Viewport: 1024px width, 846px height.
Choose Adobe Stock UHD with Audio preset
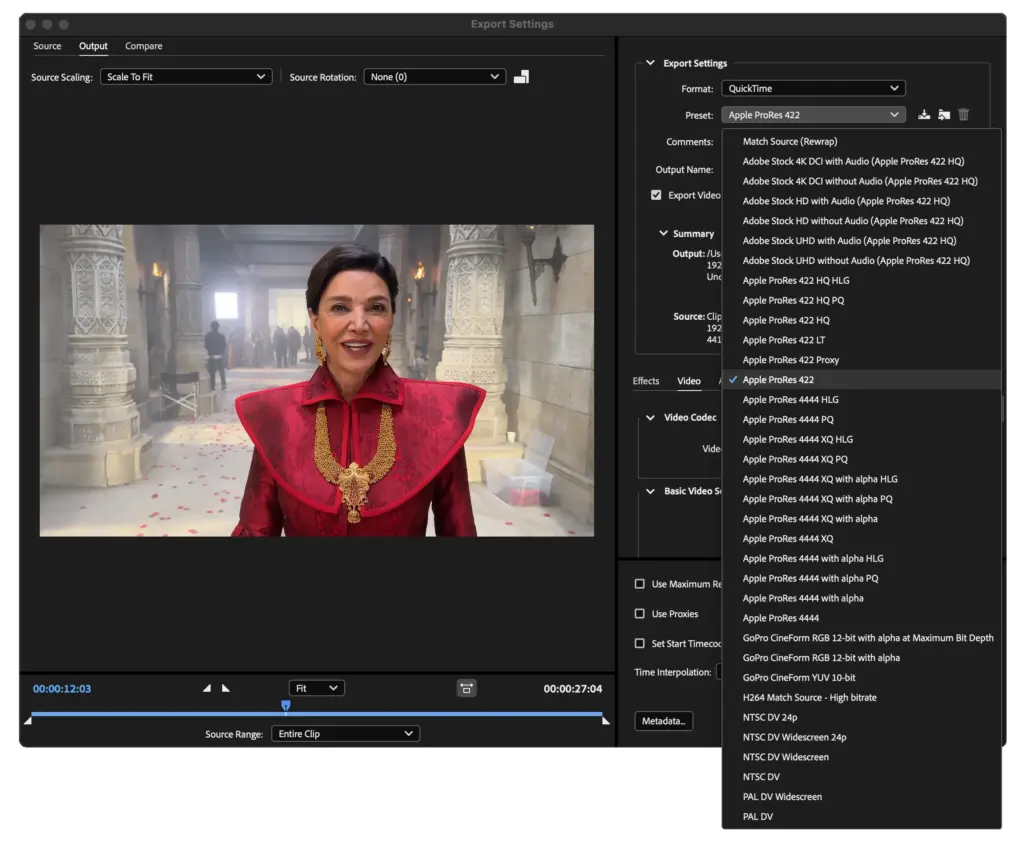click(861, 240)
